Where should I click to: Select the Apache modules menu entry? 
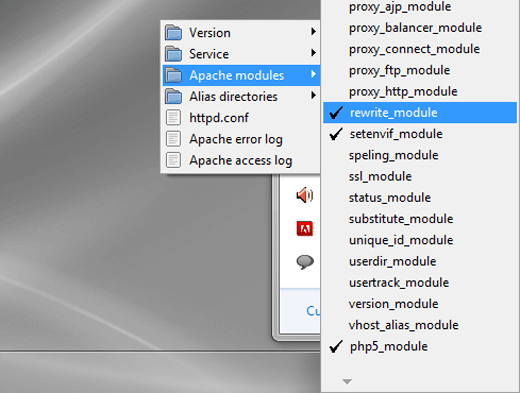click(241, 75)
